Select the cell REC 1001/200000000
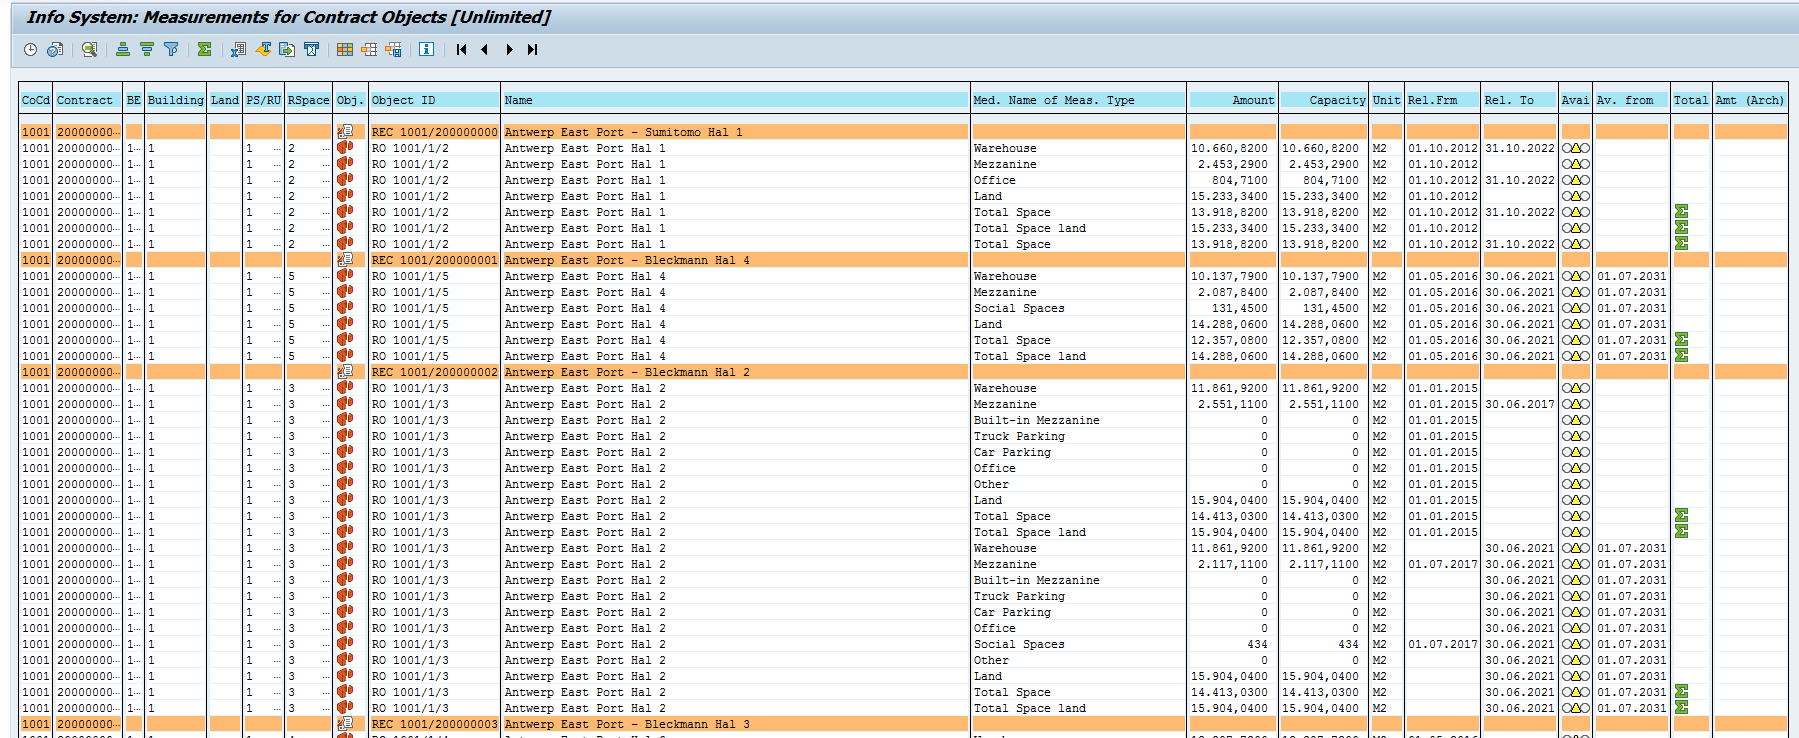 [x=434, y=132]
